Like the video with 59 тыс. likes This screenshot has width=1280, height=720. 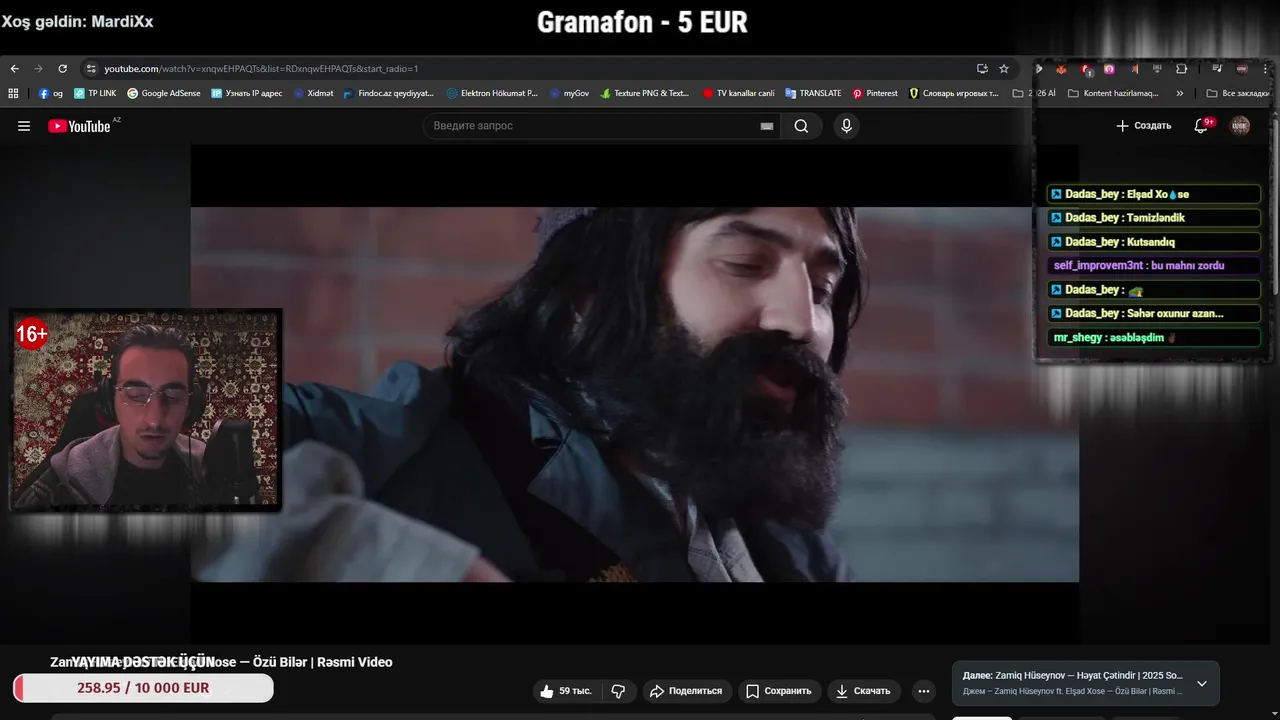[x=566, y=691]
